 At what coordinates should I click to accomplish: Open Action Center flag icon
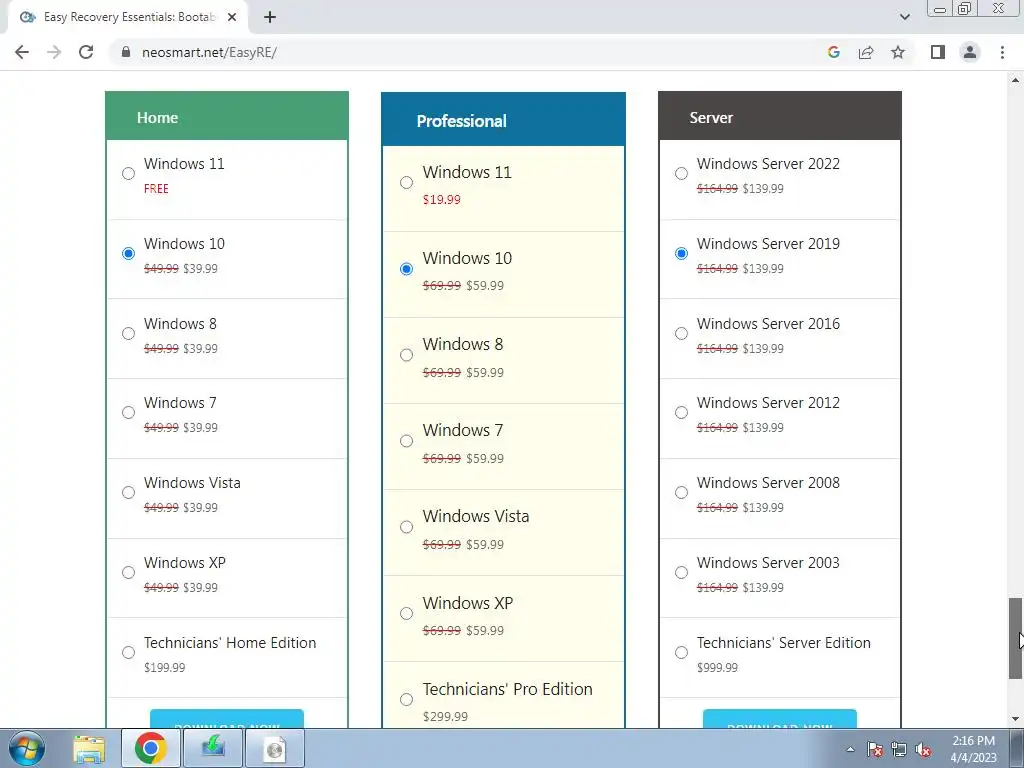874,749
